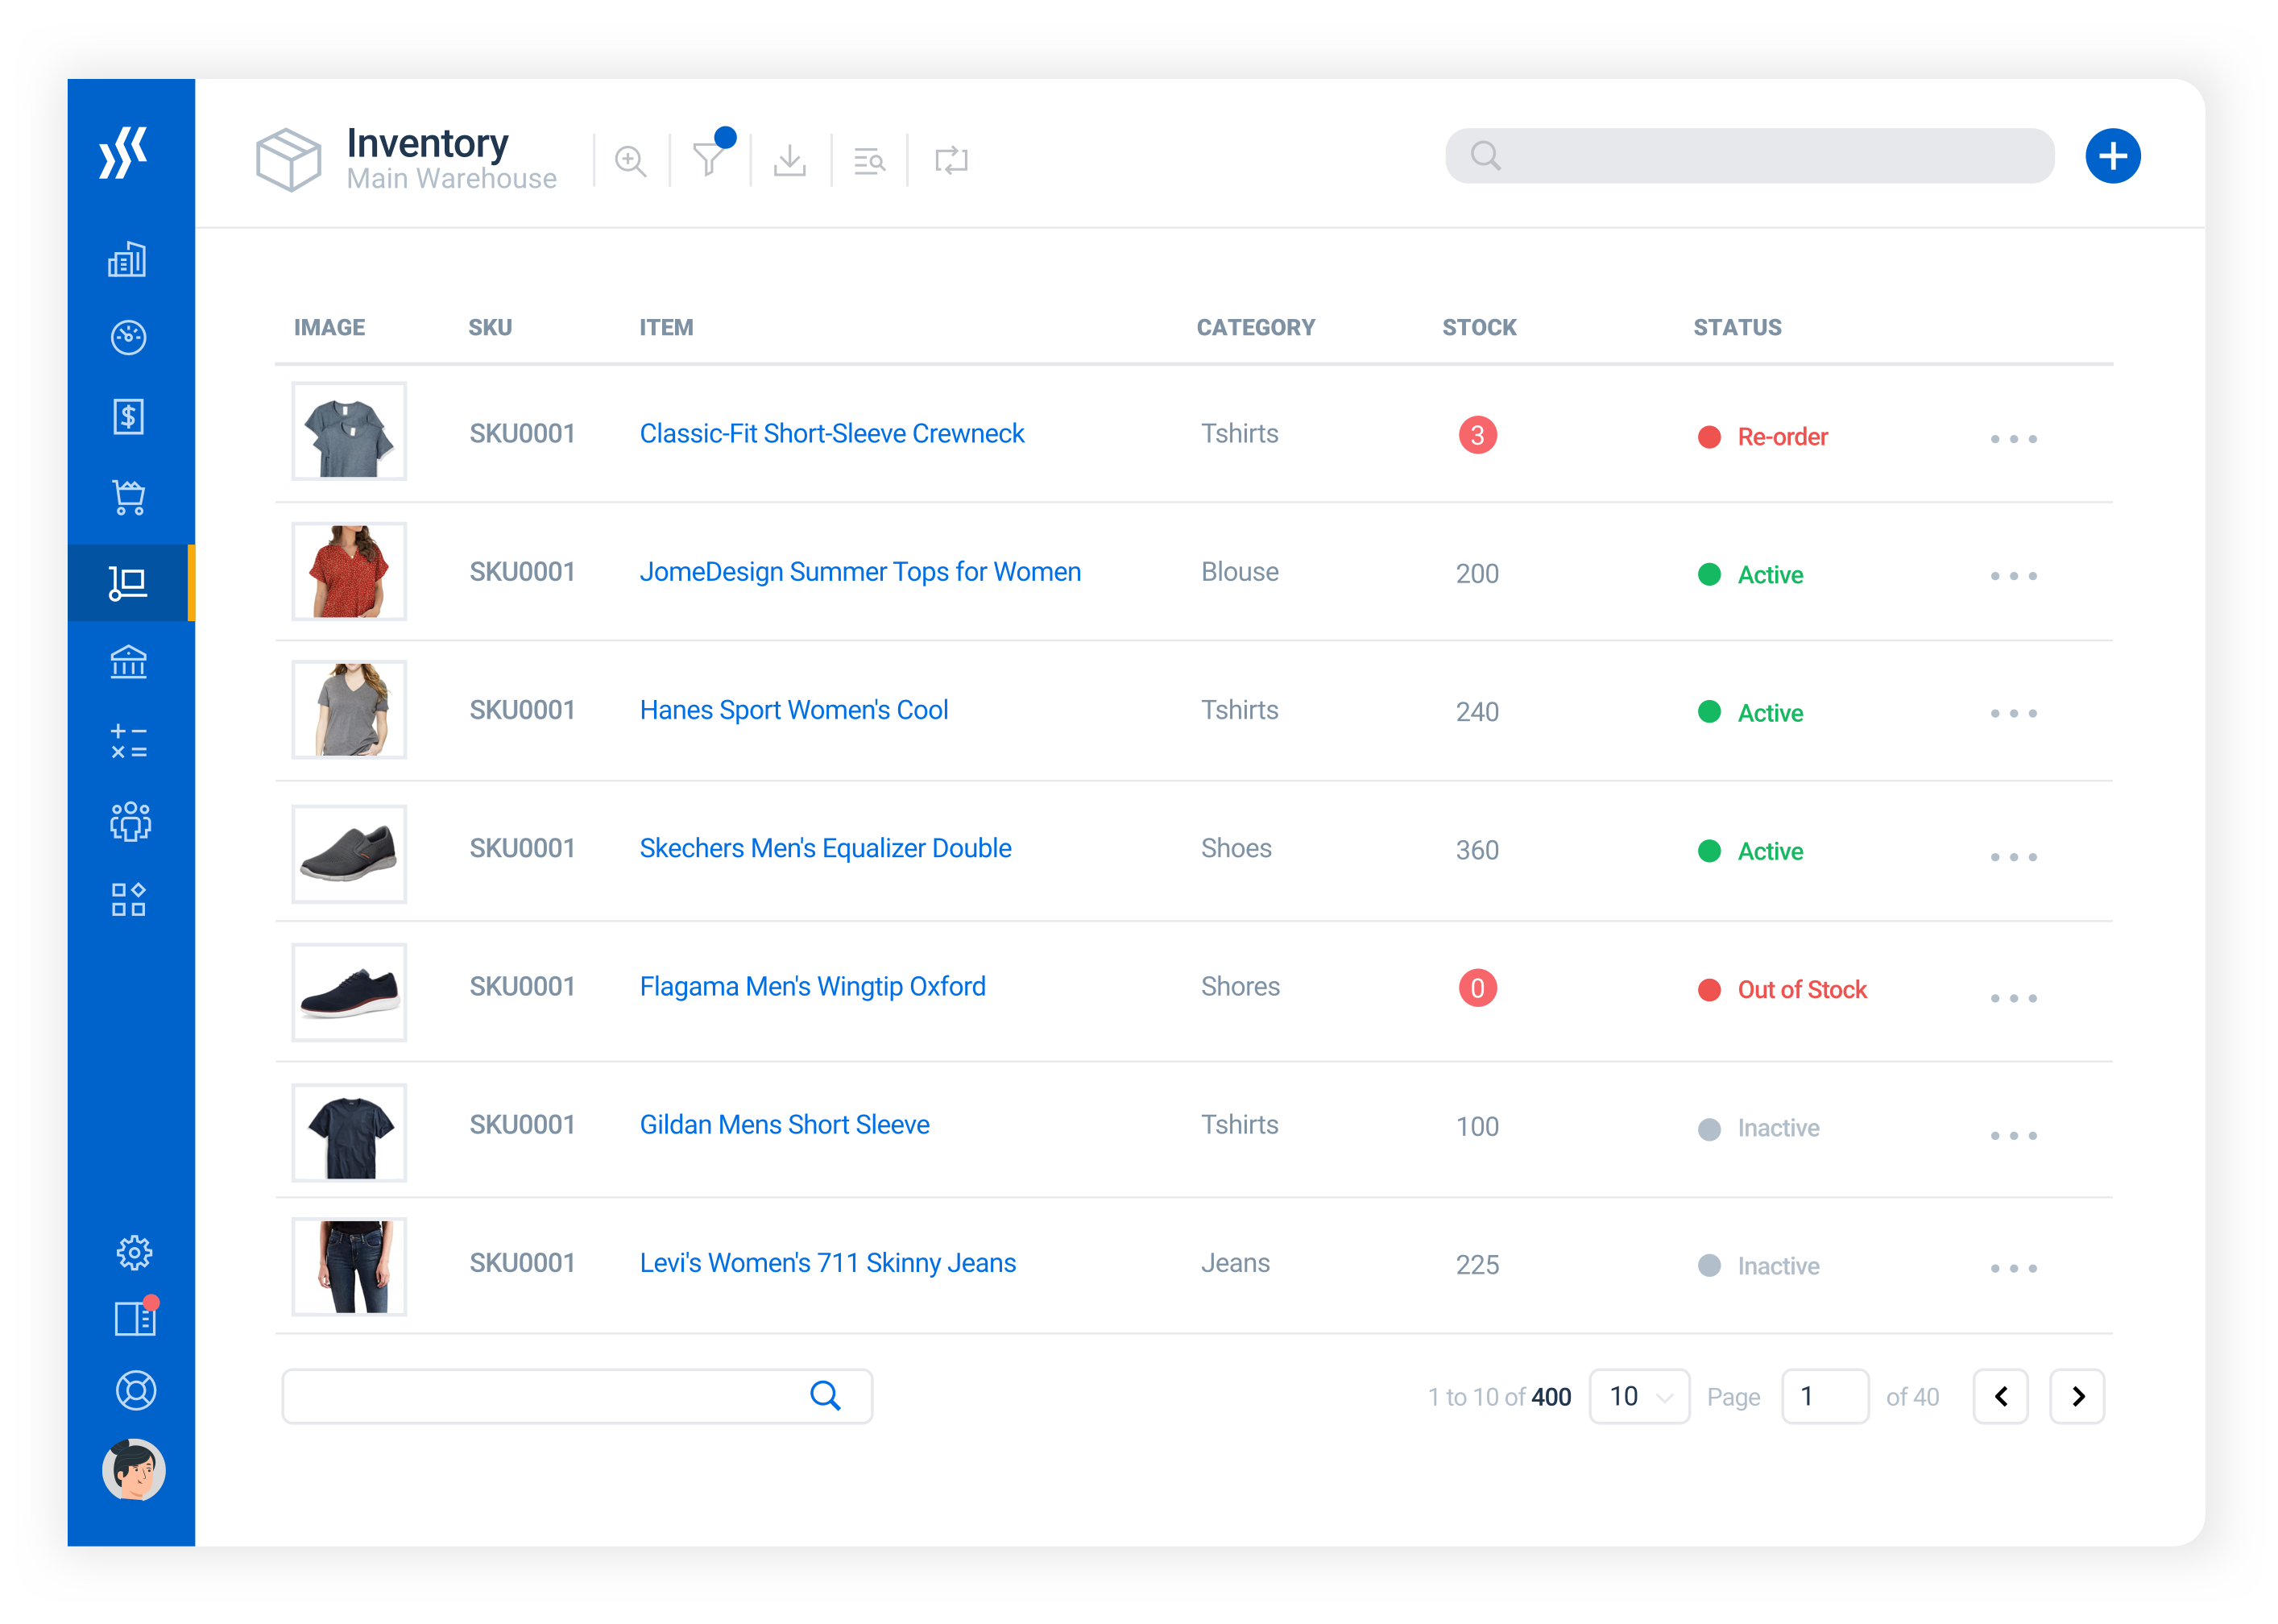Open the help lifebuoy sidebar icon
The image size is (2278, 1624).
coord(135,1390)
